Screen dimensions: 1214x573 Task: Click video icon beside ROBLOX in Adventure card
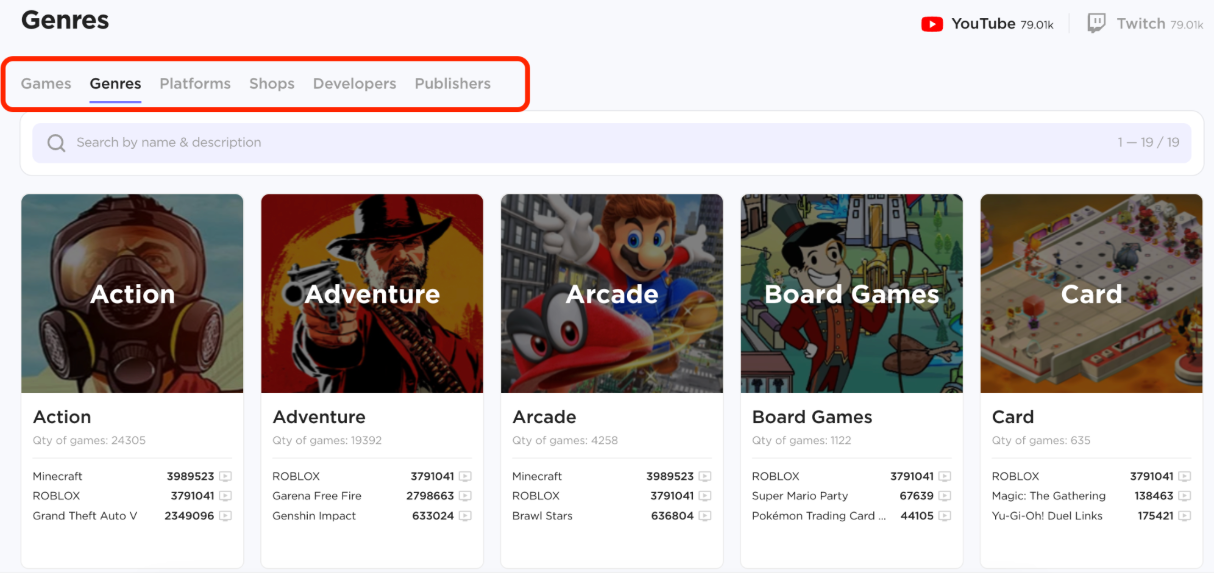(465, 477)
